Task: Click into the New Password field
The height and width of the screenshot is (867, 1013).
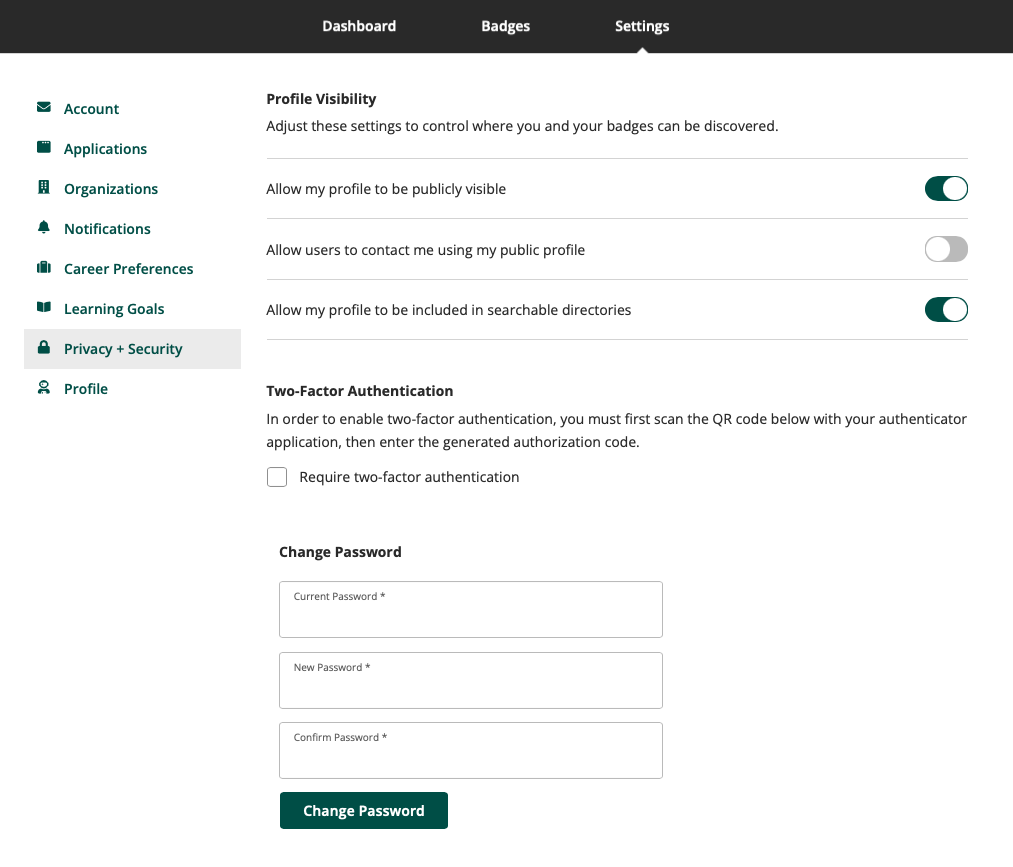Action: (471, 680)
